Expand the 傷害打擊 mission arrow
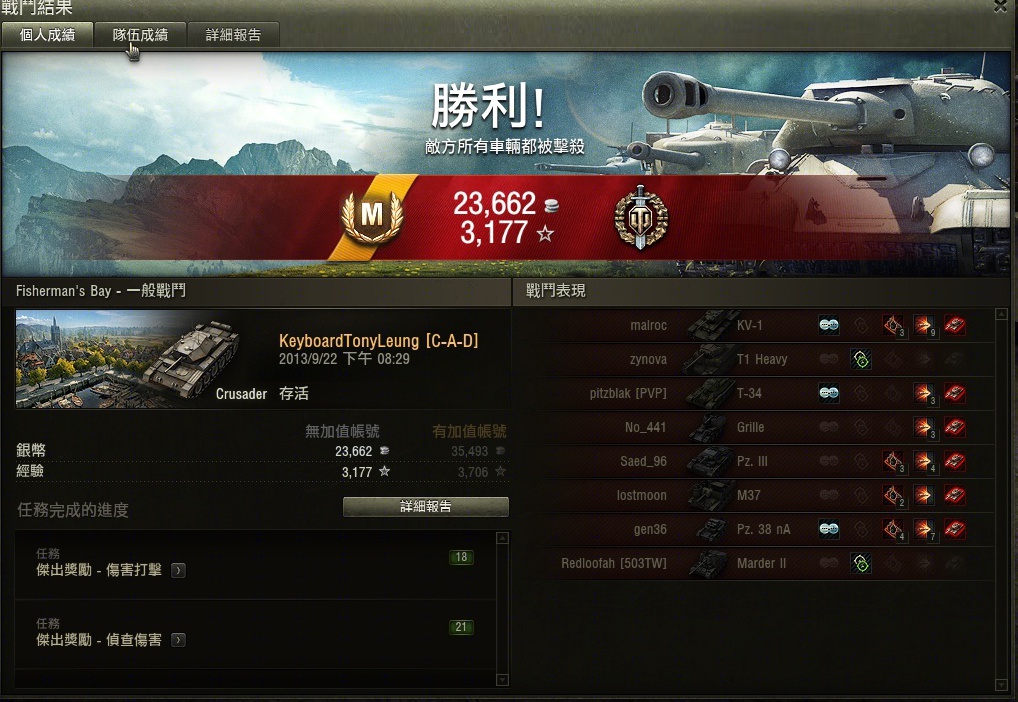The height and width of the screenshot is (702, 1018). point(178,570)
